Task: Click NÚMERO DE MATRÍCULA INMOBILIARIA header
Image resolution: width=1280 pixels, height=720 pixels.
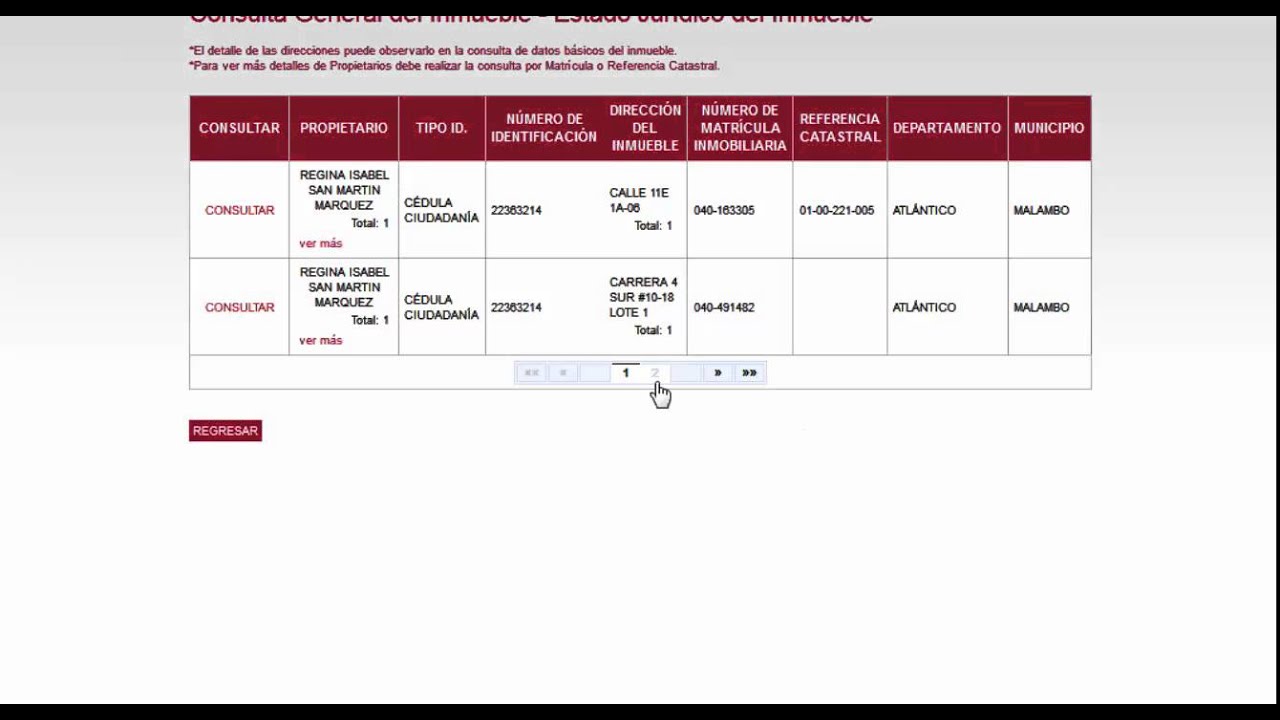Action: click(x=740, y=128)
